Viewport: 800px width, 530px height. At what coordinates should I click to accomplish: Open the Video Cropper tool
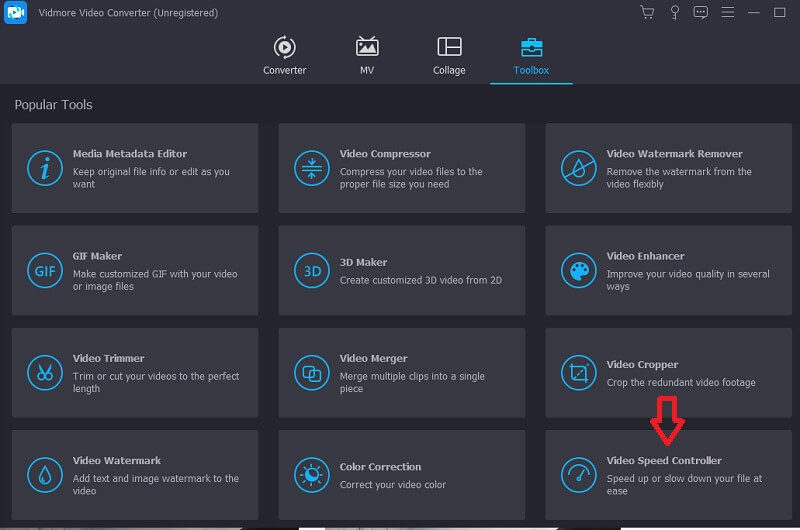click(x=668, y=373)
